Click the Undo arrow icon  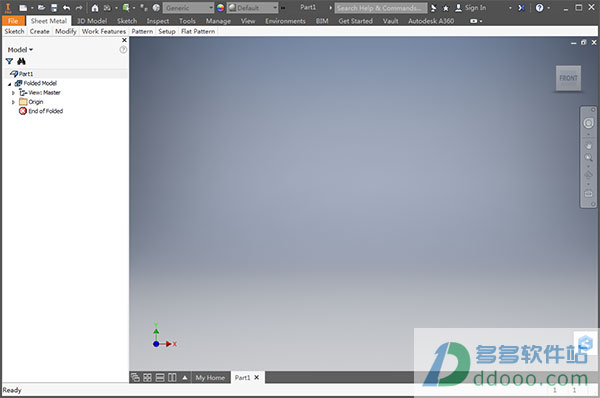[67, 8]
